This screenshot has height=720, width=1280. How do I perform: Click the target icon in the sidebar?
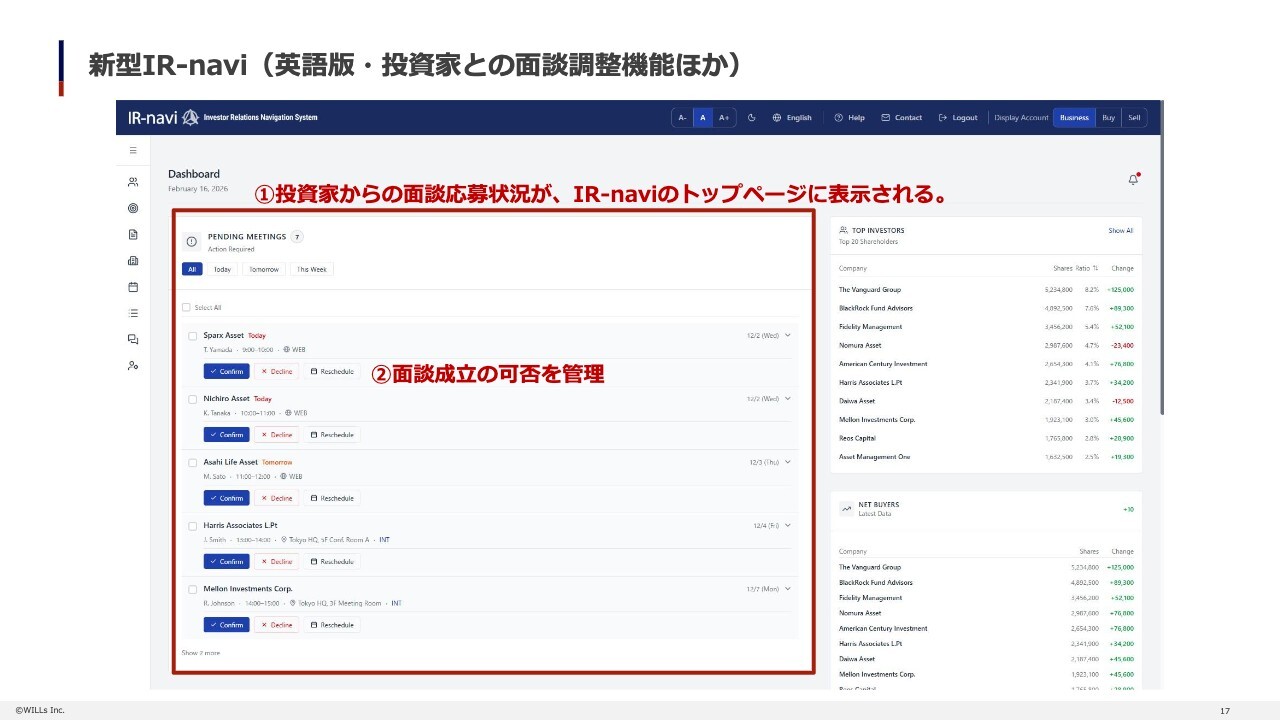[x=133, y=208]
